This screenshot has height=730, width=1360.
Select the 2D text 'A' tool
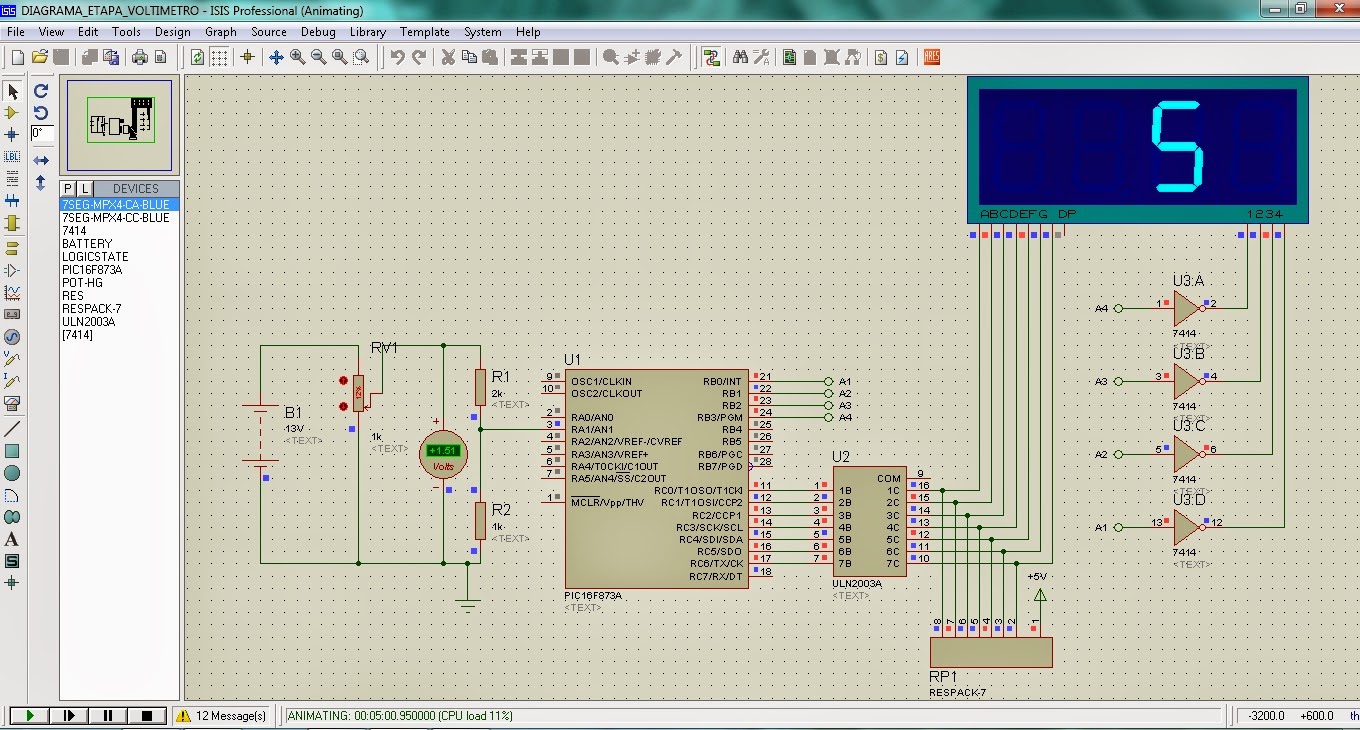click(x=12, y=539)
